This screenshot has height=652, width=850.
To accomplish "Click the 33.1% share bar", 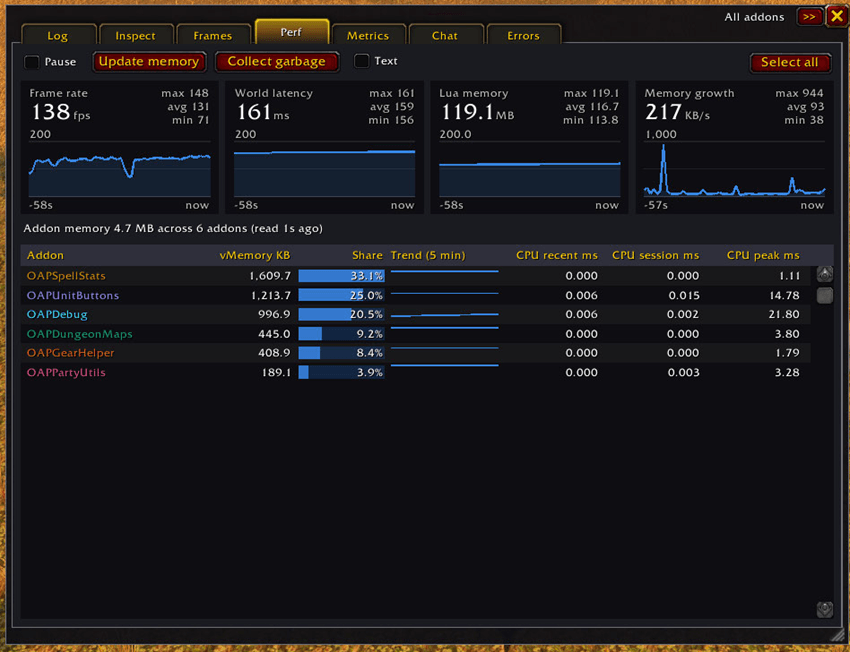I will click(x=342, y=276).
